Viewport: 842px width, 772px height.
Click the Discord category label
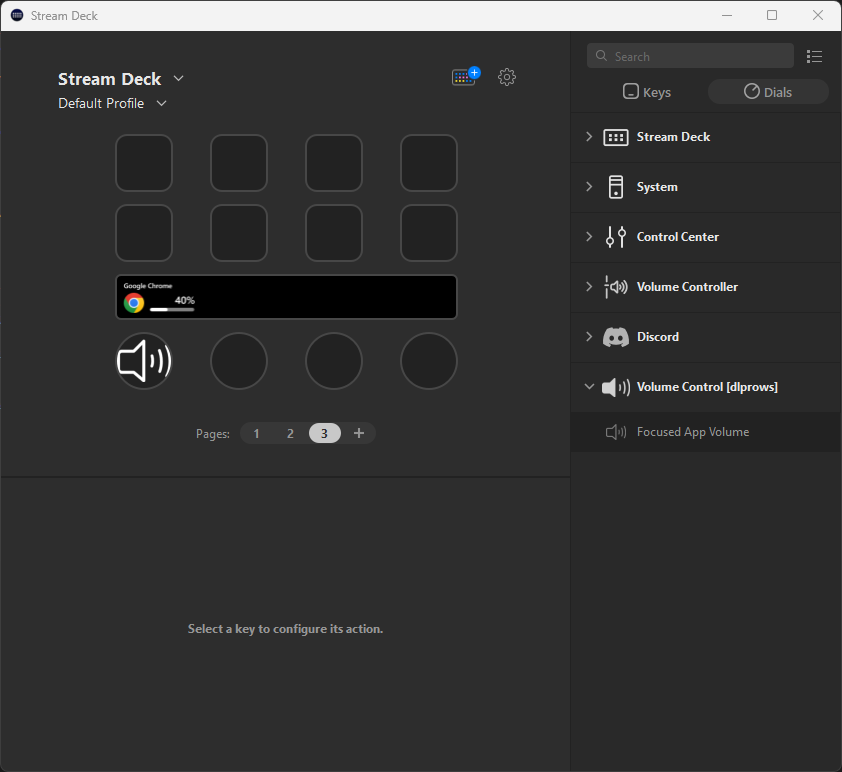click(x=658, y=337)
